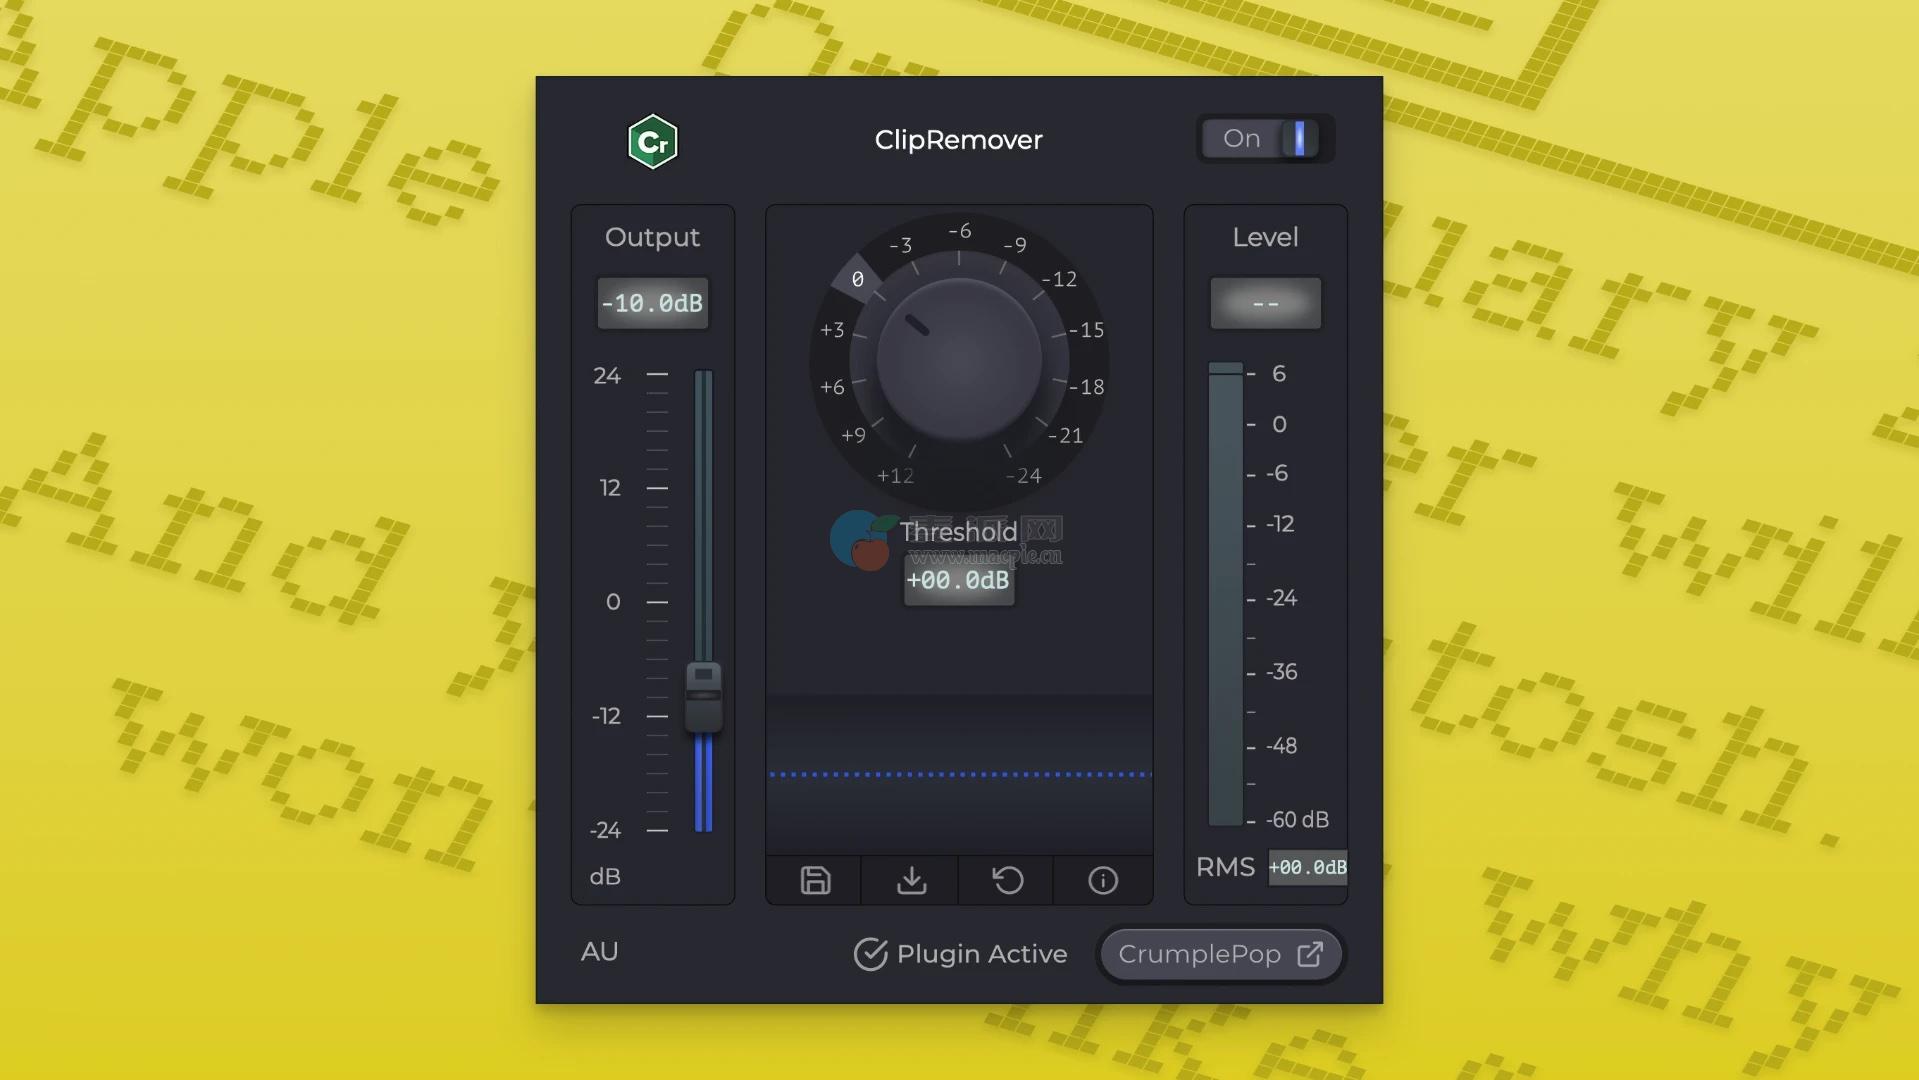Click the RMS value readout
This screenshot has height=1080, width=1919.
pyautogui.click(x=1307, y=867)
